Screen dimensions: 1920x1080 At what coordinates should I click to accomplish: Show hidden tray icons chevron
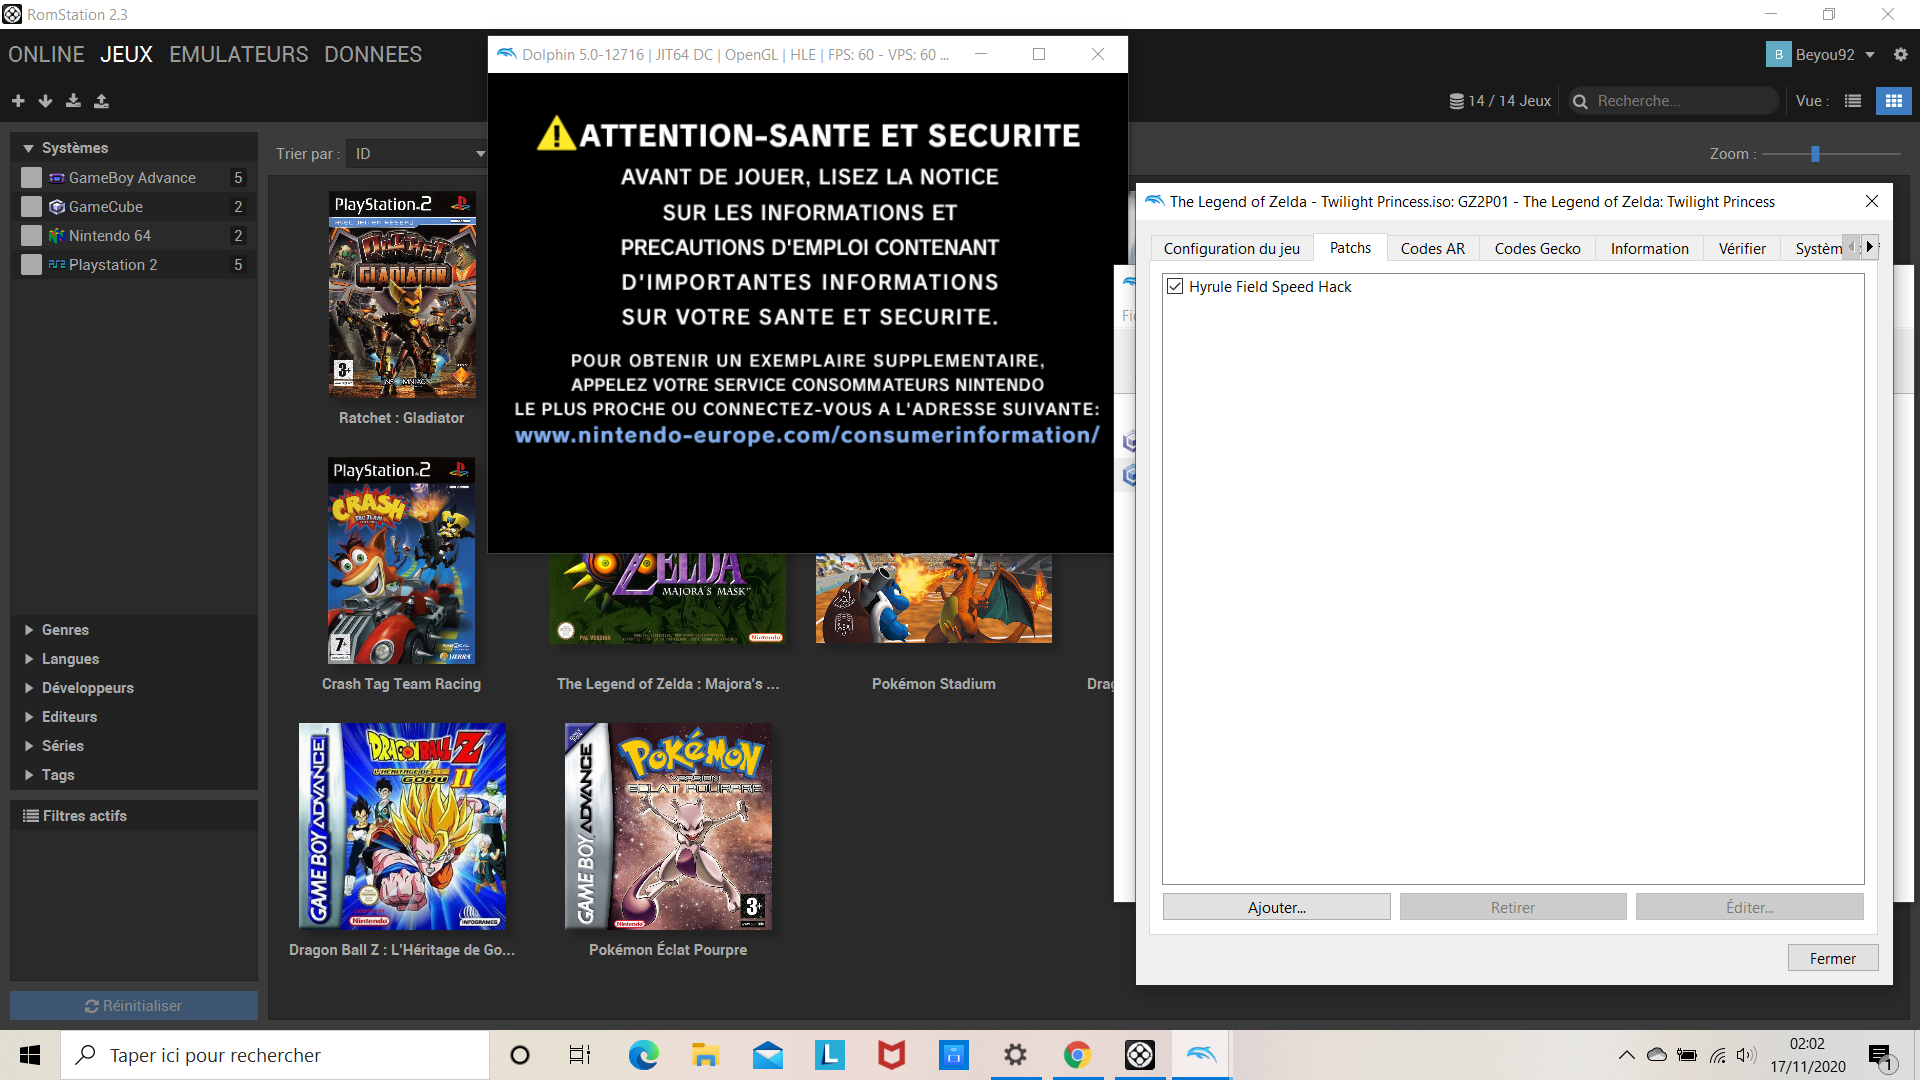click(x=1627, y=1055)
